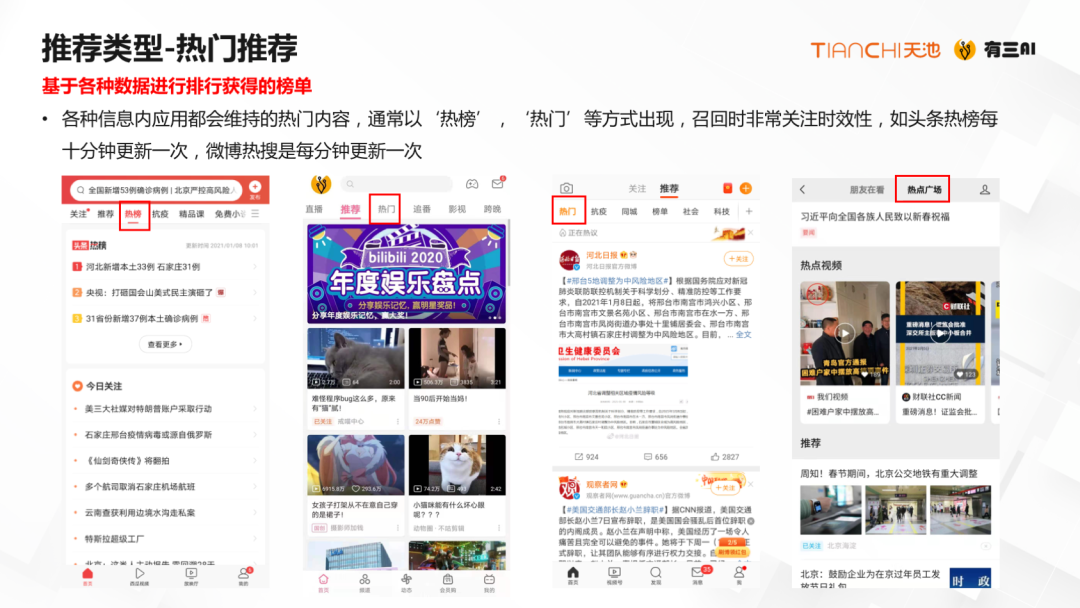
Task: Click Toutiao search input field
Action: [157, 189]
